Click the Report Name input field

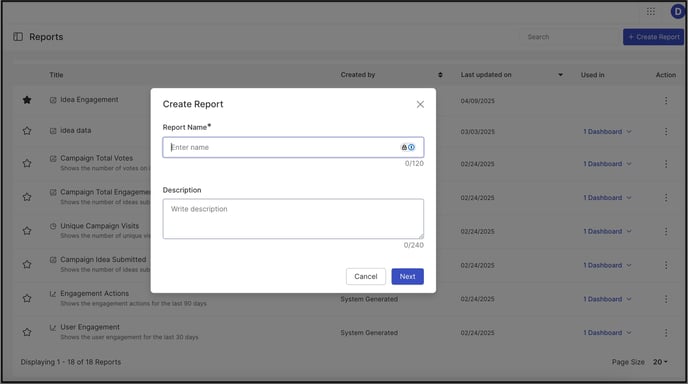293,147
